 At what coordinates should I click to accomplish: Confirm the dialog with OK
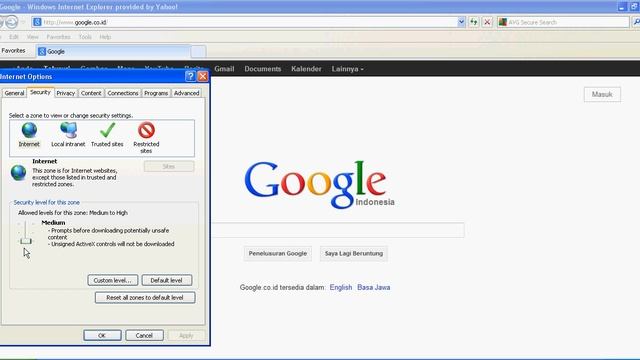[102, 336]
